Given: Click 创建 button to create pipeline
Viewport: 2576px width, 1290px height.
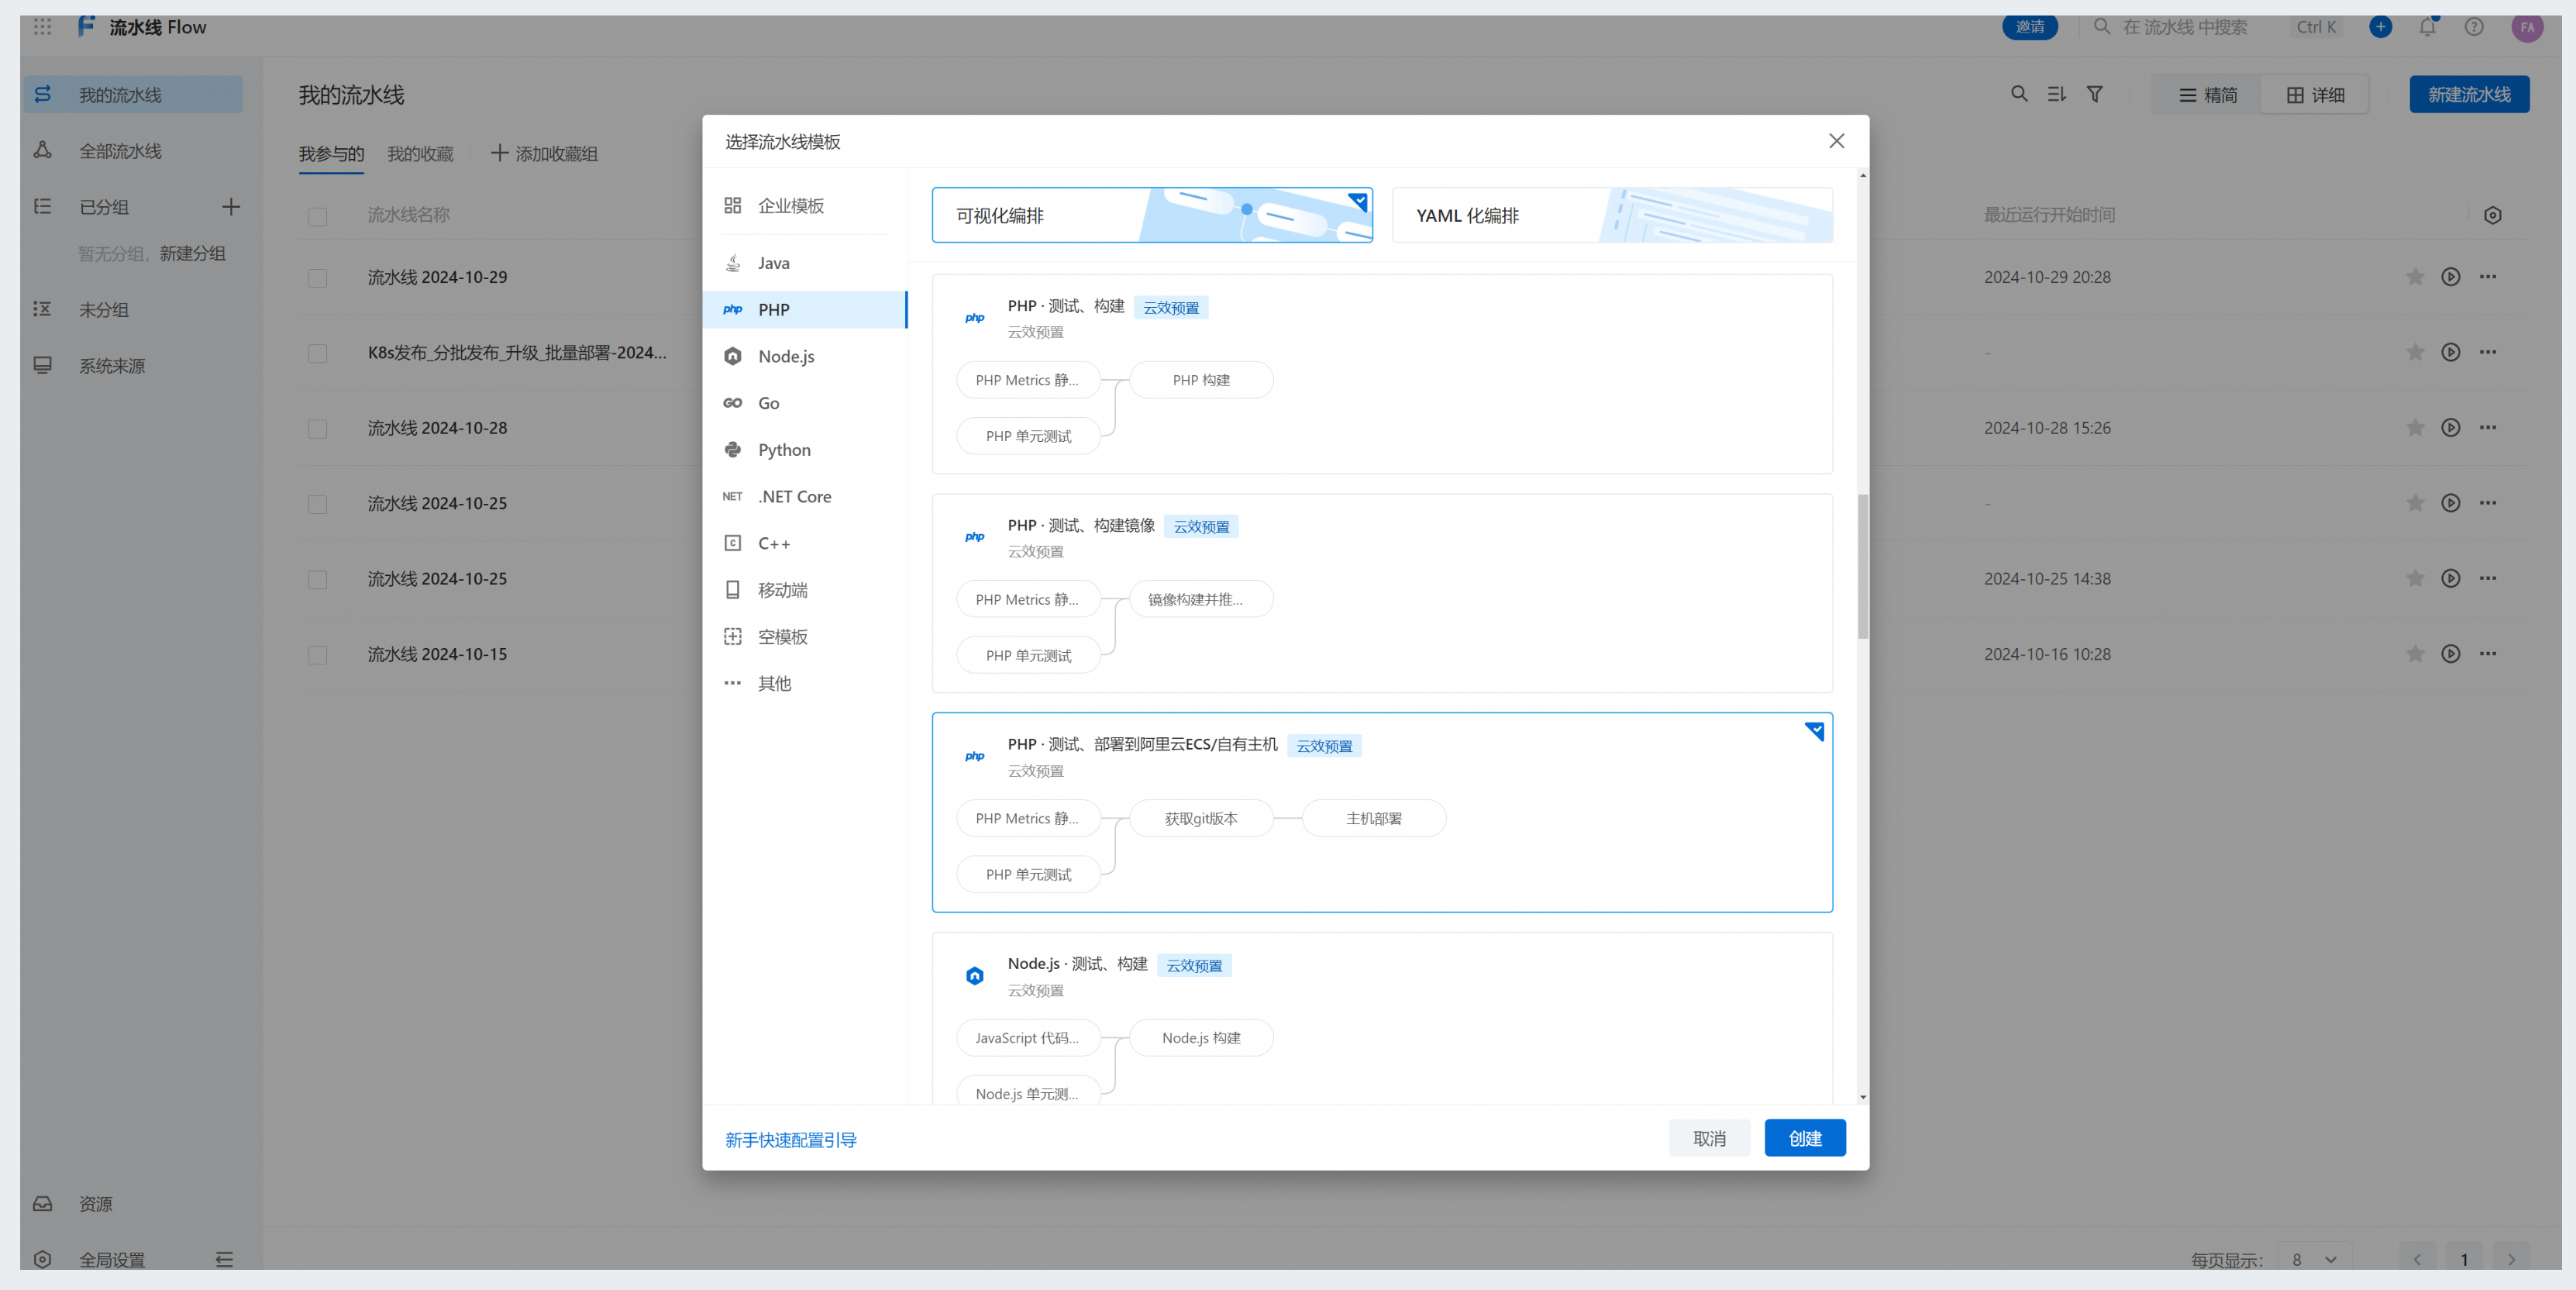Looking at the screenshot, I should pos(1805,1137).
